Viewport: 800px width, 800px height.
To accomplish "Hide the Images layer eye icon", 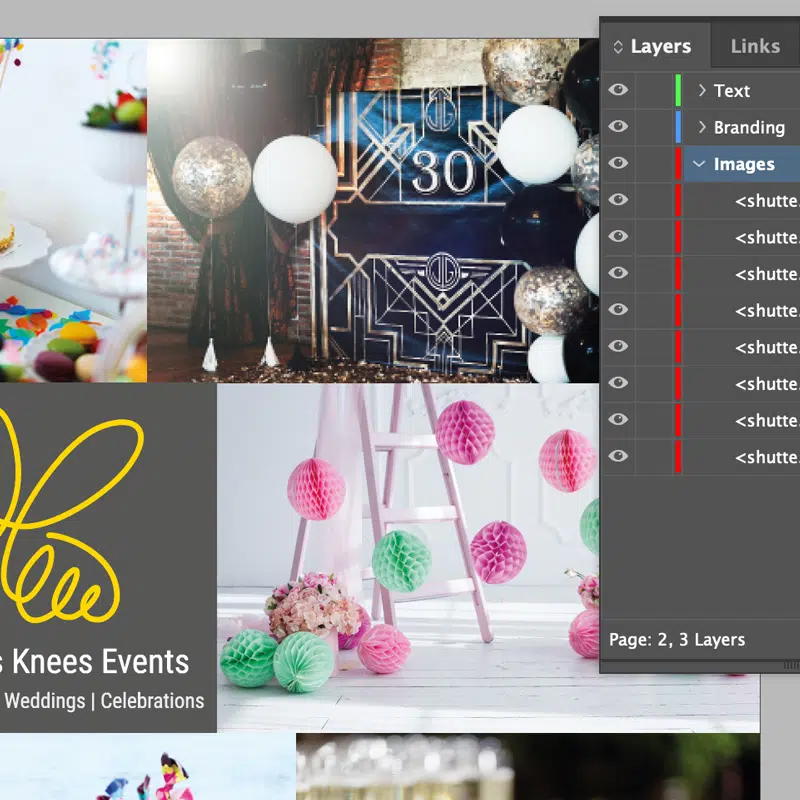I will [619, 164].
